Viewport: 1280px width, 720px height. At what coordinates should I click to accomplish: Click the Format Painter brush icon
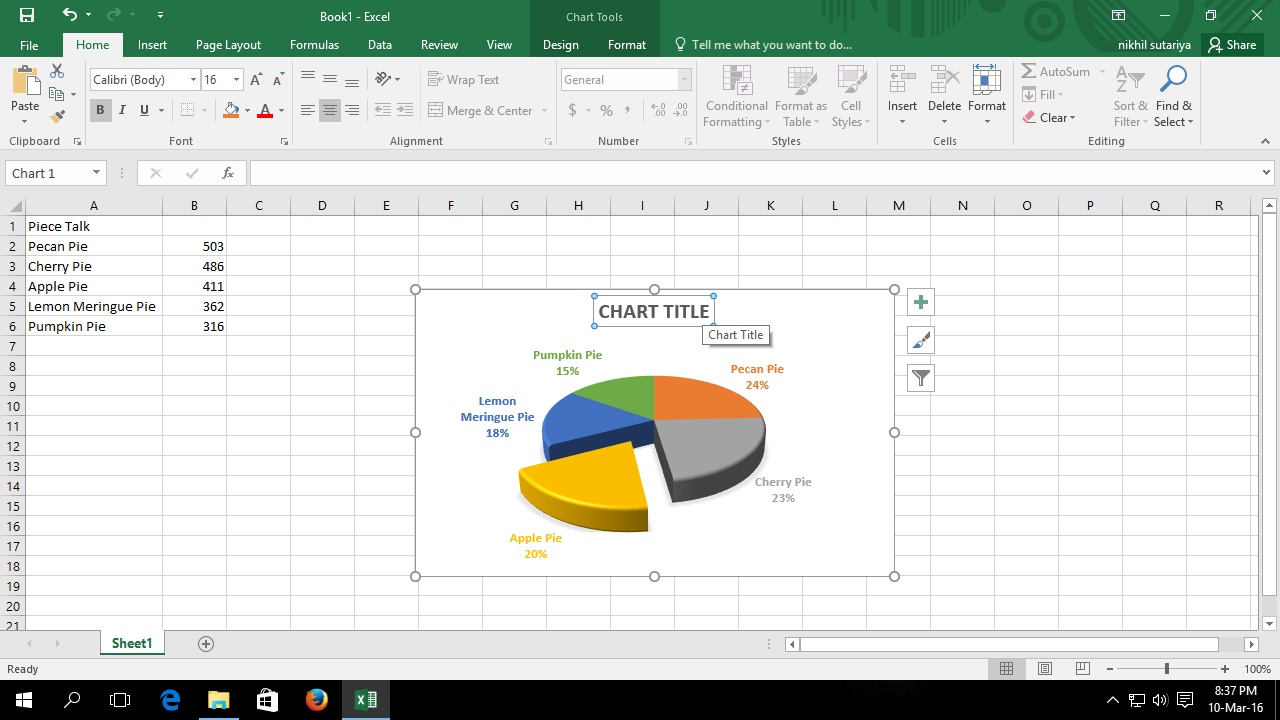pos(57,116)
